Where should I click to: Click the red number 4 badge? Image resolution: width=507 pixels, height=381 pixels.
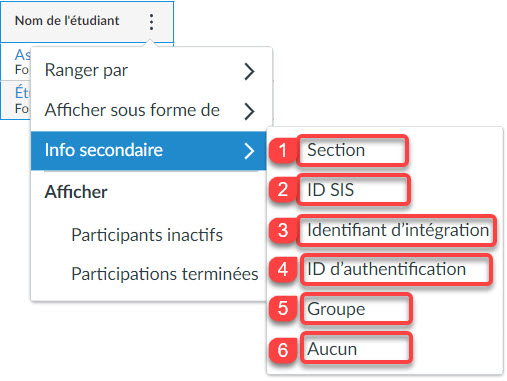click(283, 269)
